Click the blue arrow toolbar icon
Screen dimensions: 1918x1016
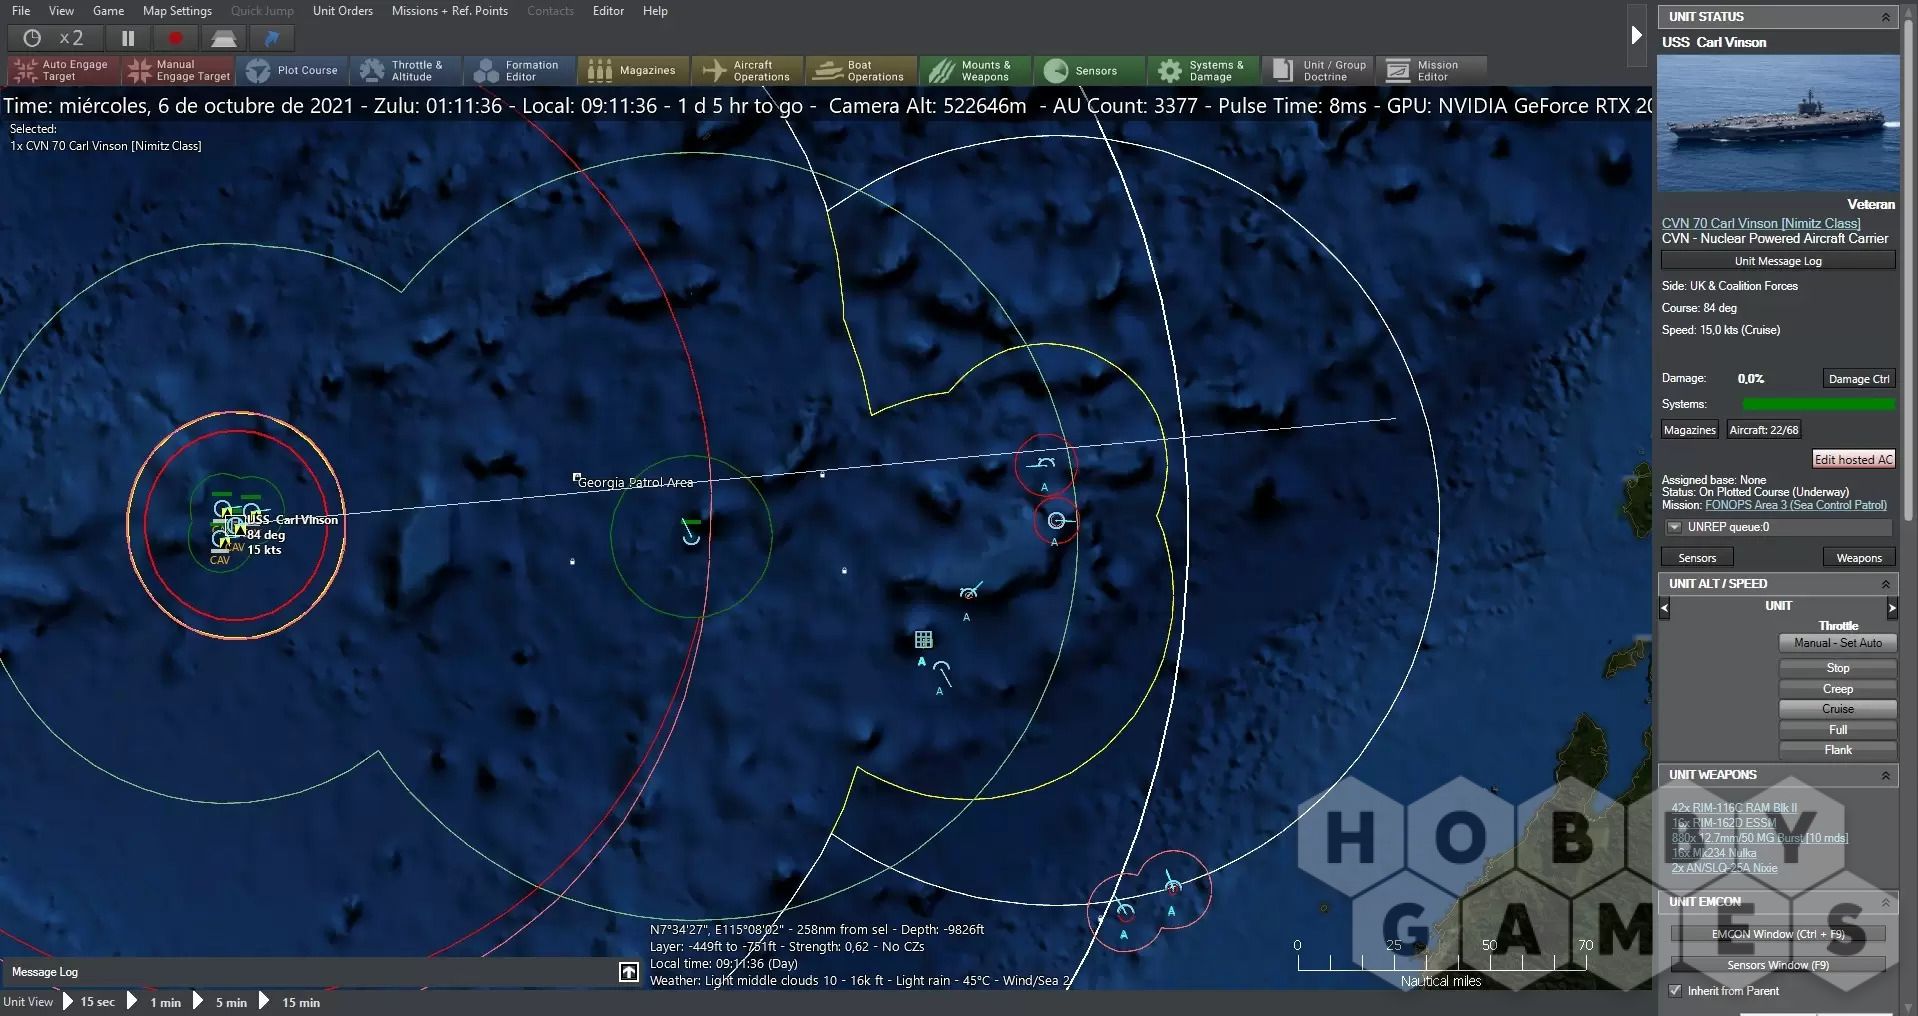272,38
